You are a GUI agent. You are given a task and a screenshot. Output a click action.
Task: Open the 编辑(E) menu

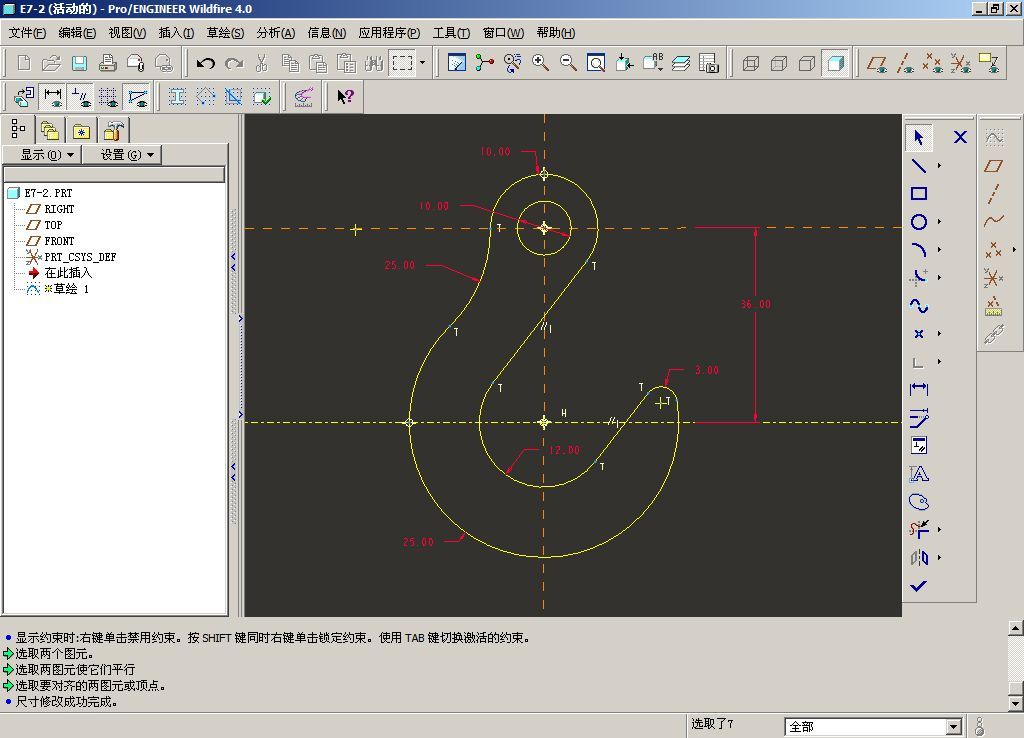click(77, 33)
